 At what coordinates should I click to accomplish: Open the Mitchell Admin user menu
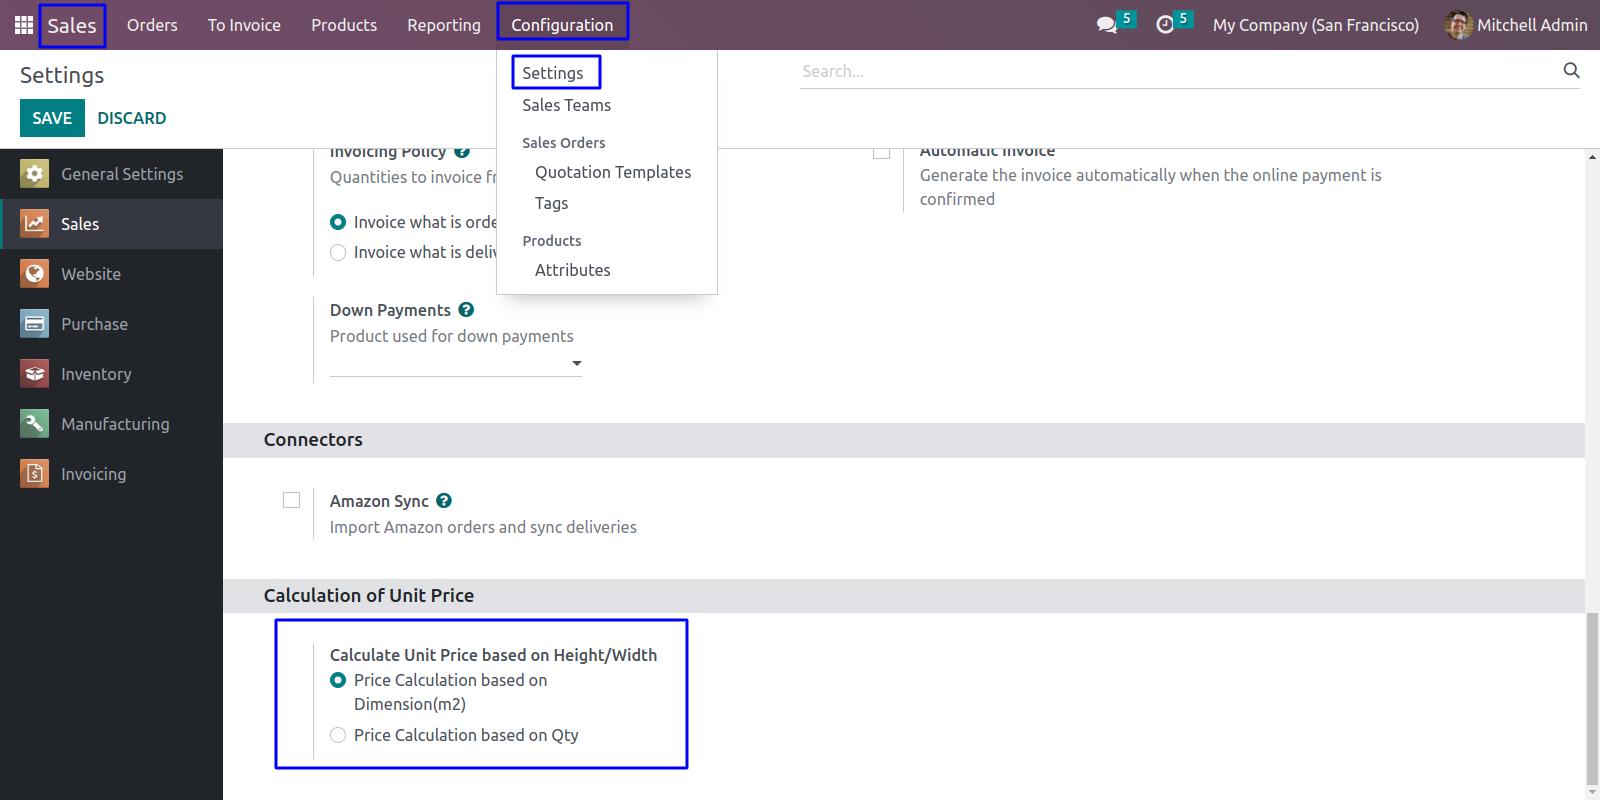1516,25
